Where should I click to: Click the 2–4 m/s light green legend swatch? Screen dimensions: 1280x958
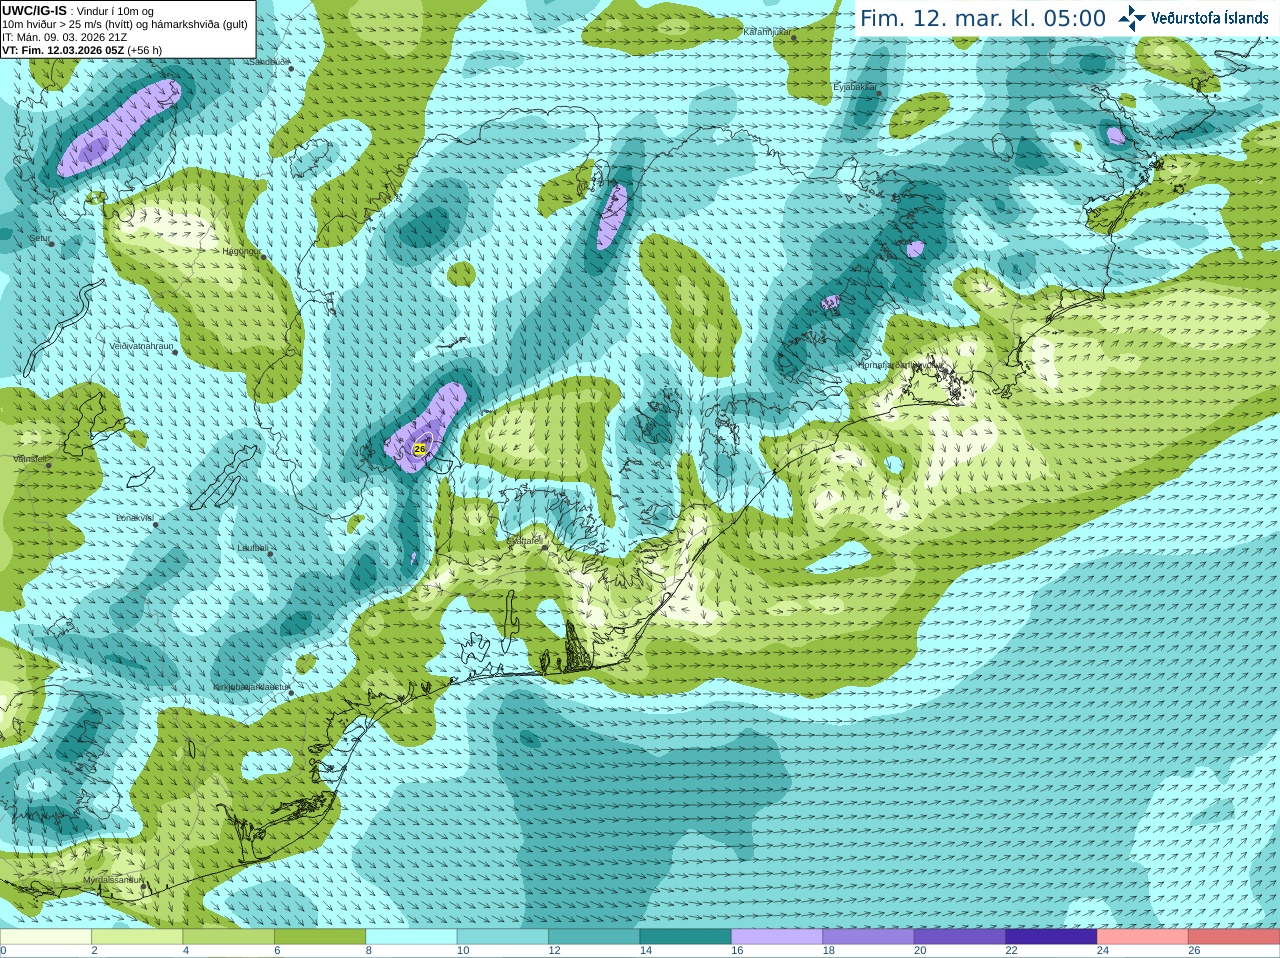click(137, 937)
